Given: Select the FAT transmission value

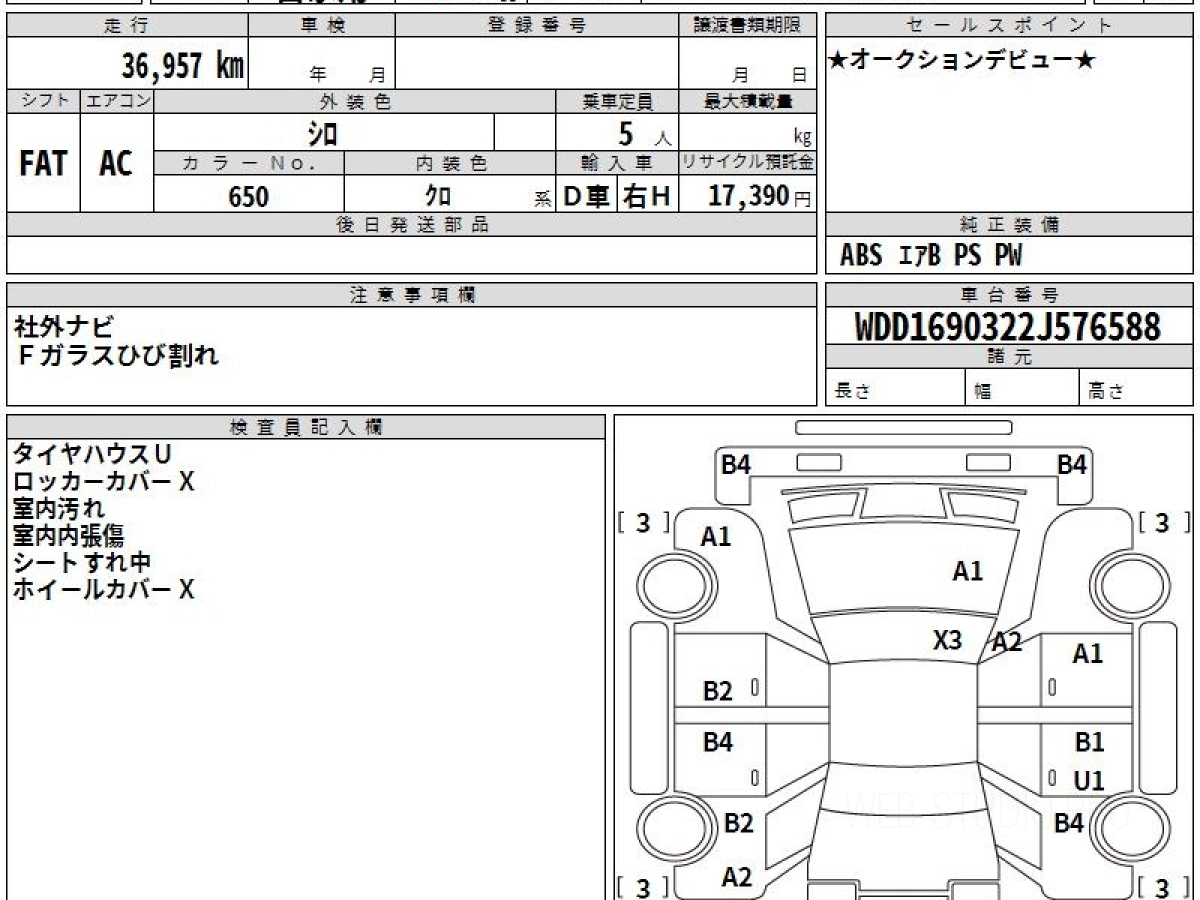Looking at the screenshot, I should coord(43,164).
